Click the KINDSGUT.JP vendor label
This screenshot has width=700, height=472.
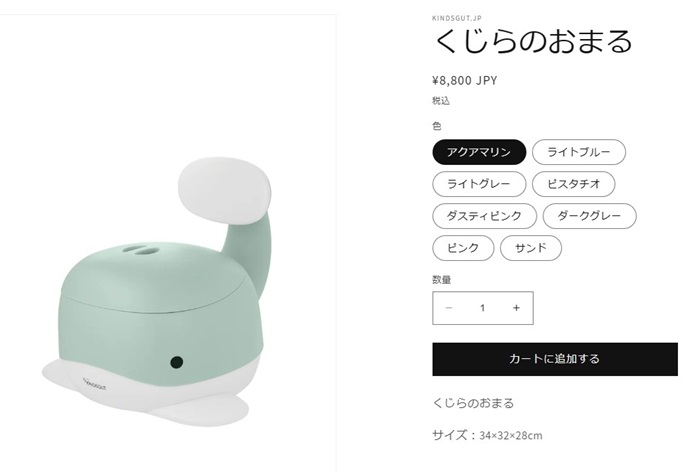tap(457, 18)
